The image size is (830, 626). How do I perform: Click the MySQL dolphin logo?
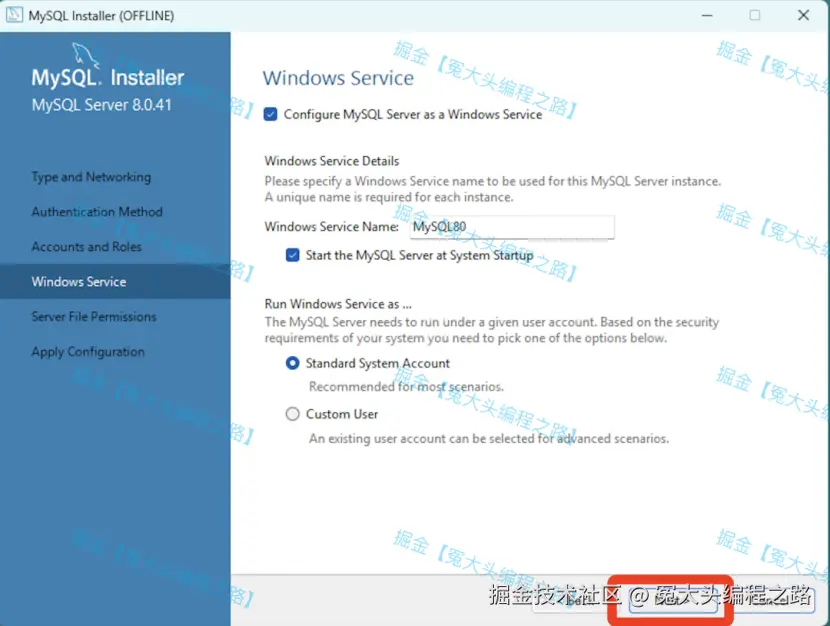pos(85,55)
